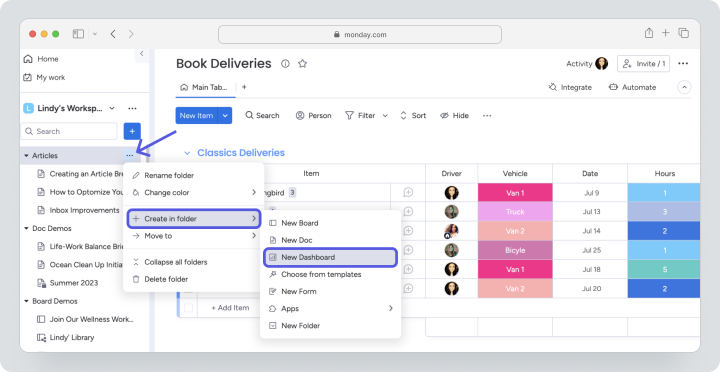Select New Form
This screenshot has height=372, width=720.
[x=330, y=291]
